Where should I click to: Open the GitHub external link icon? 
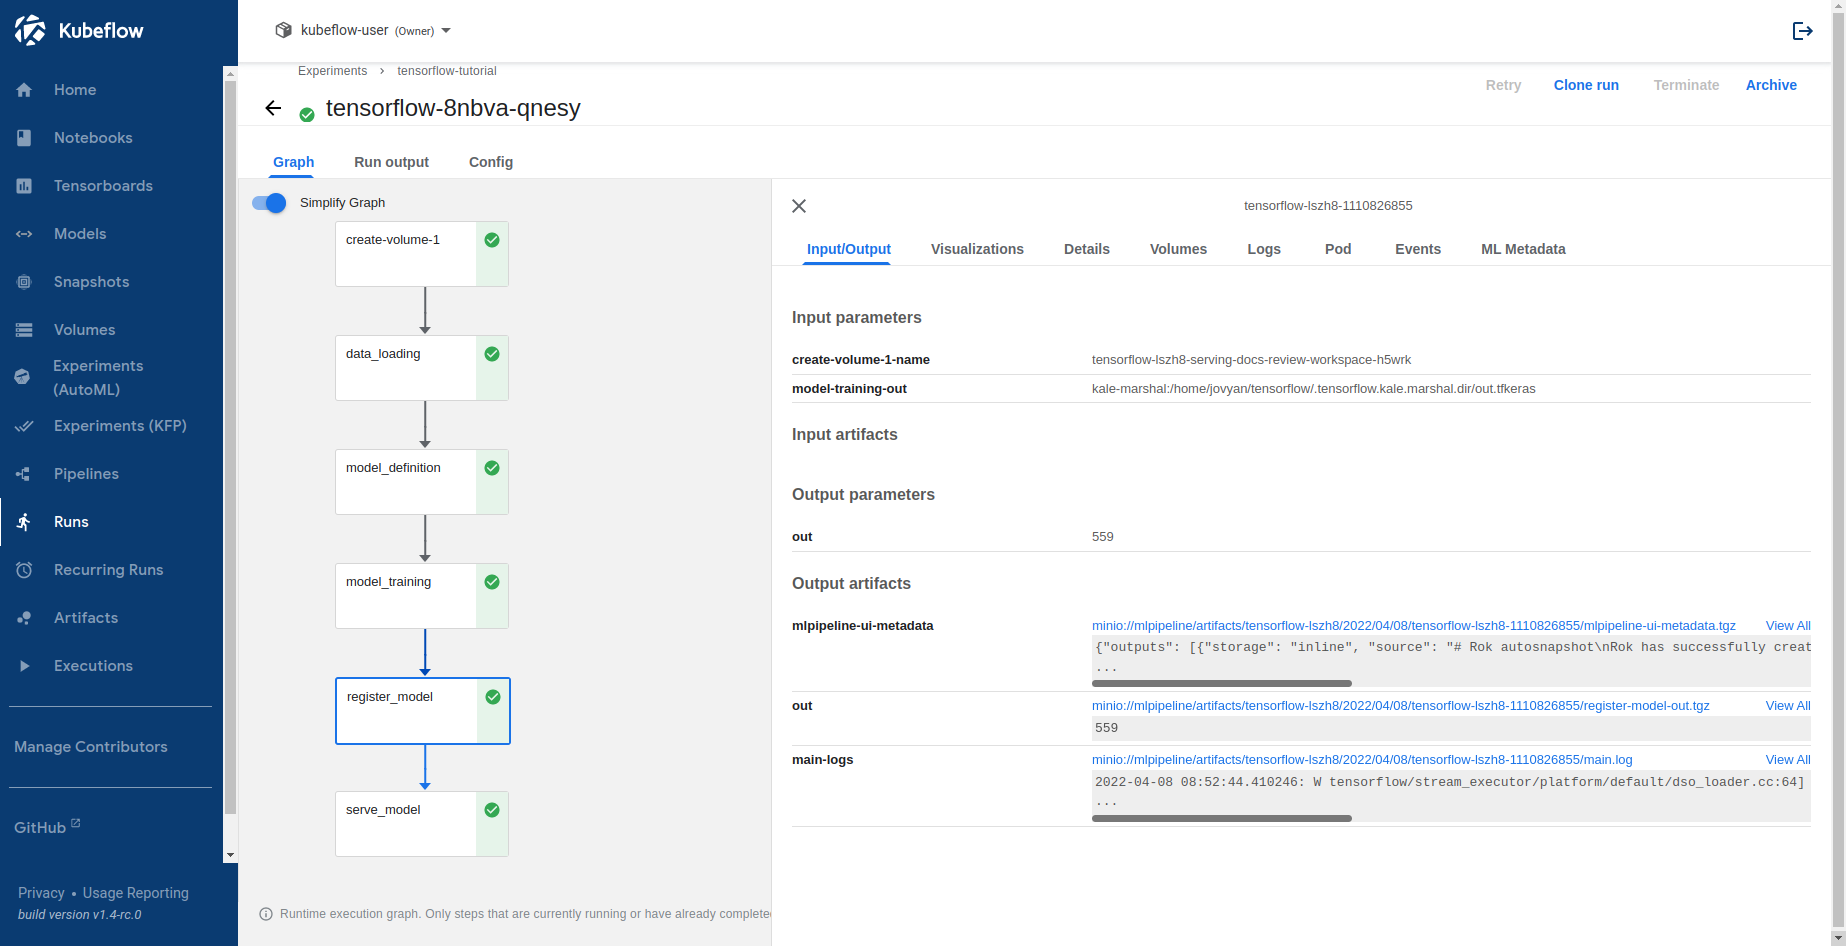[76, 823]
